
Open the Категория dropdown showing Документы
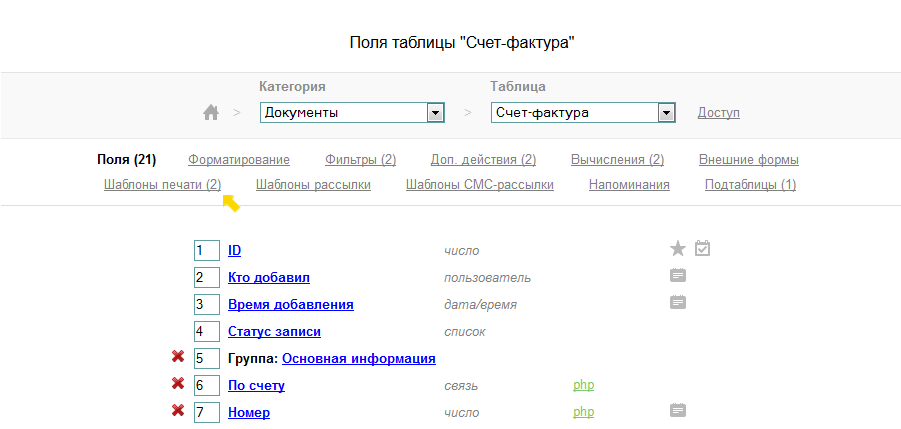point(351,113)
